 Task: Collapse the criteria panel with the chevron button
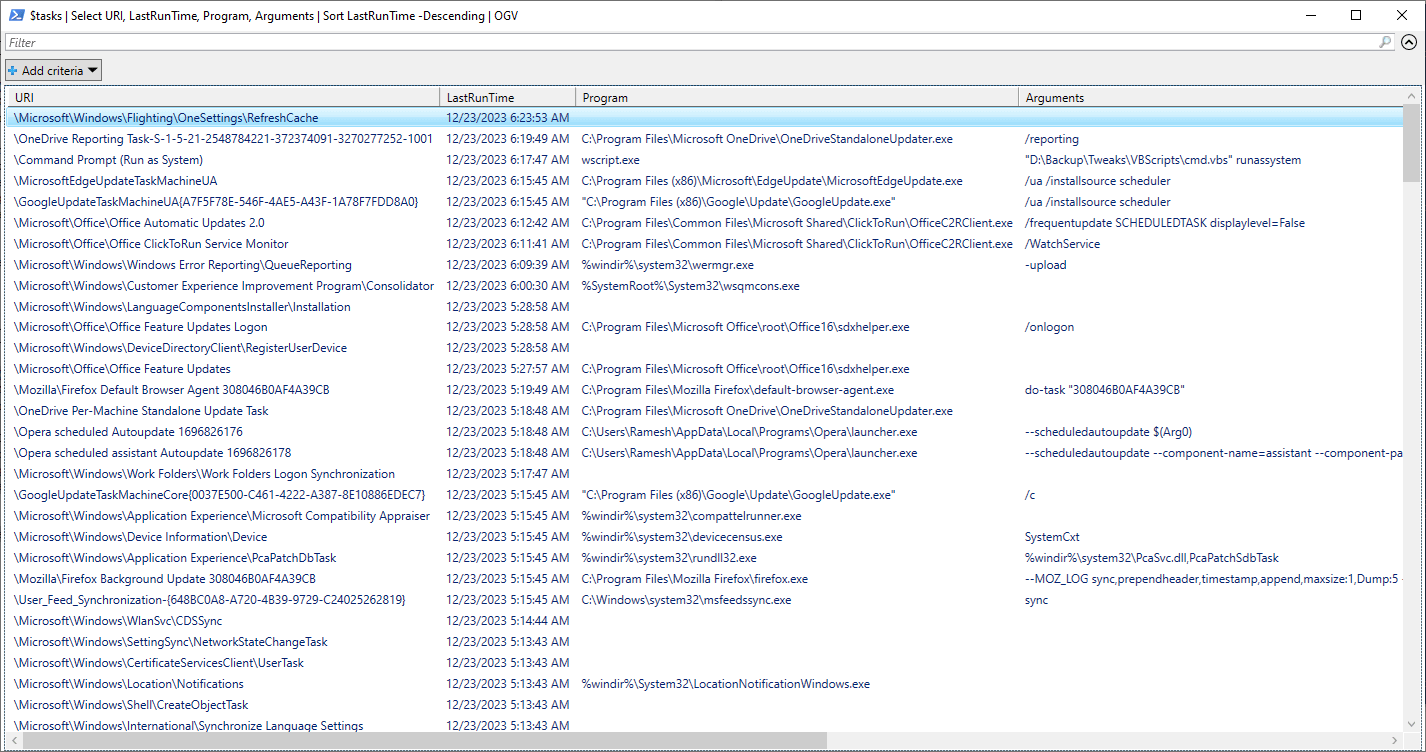point(1409,42)
